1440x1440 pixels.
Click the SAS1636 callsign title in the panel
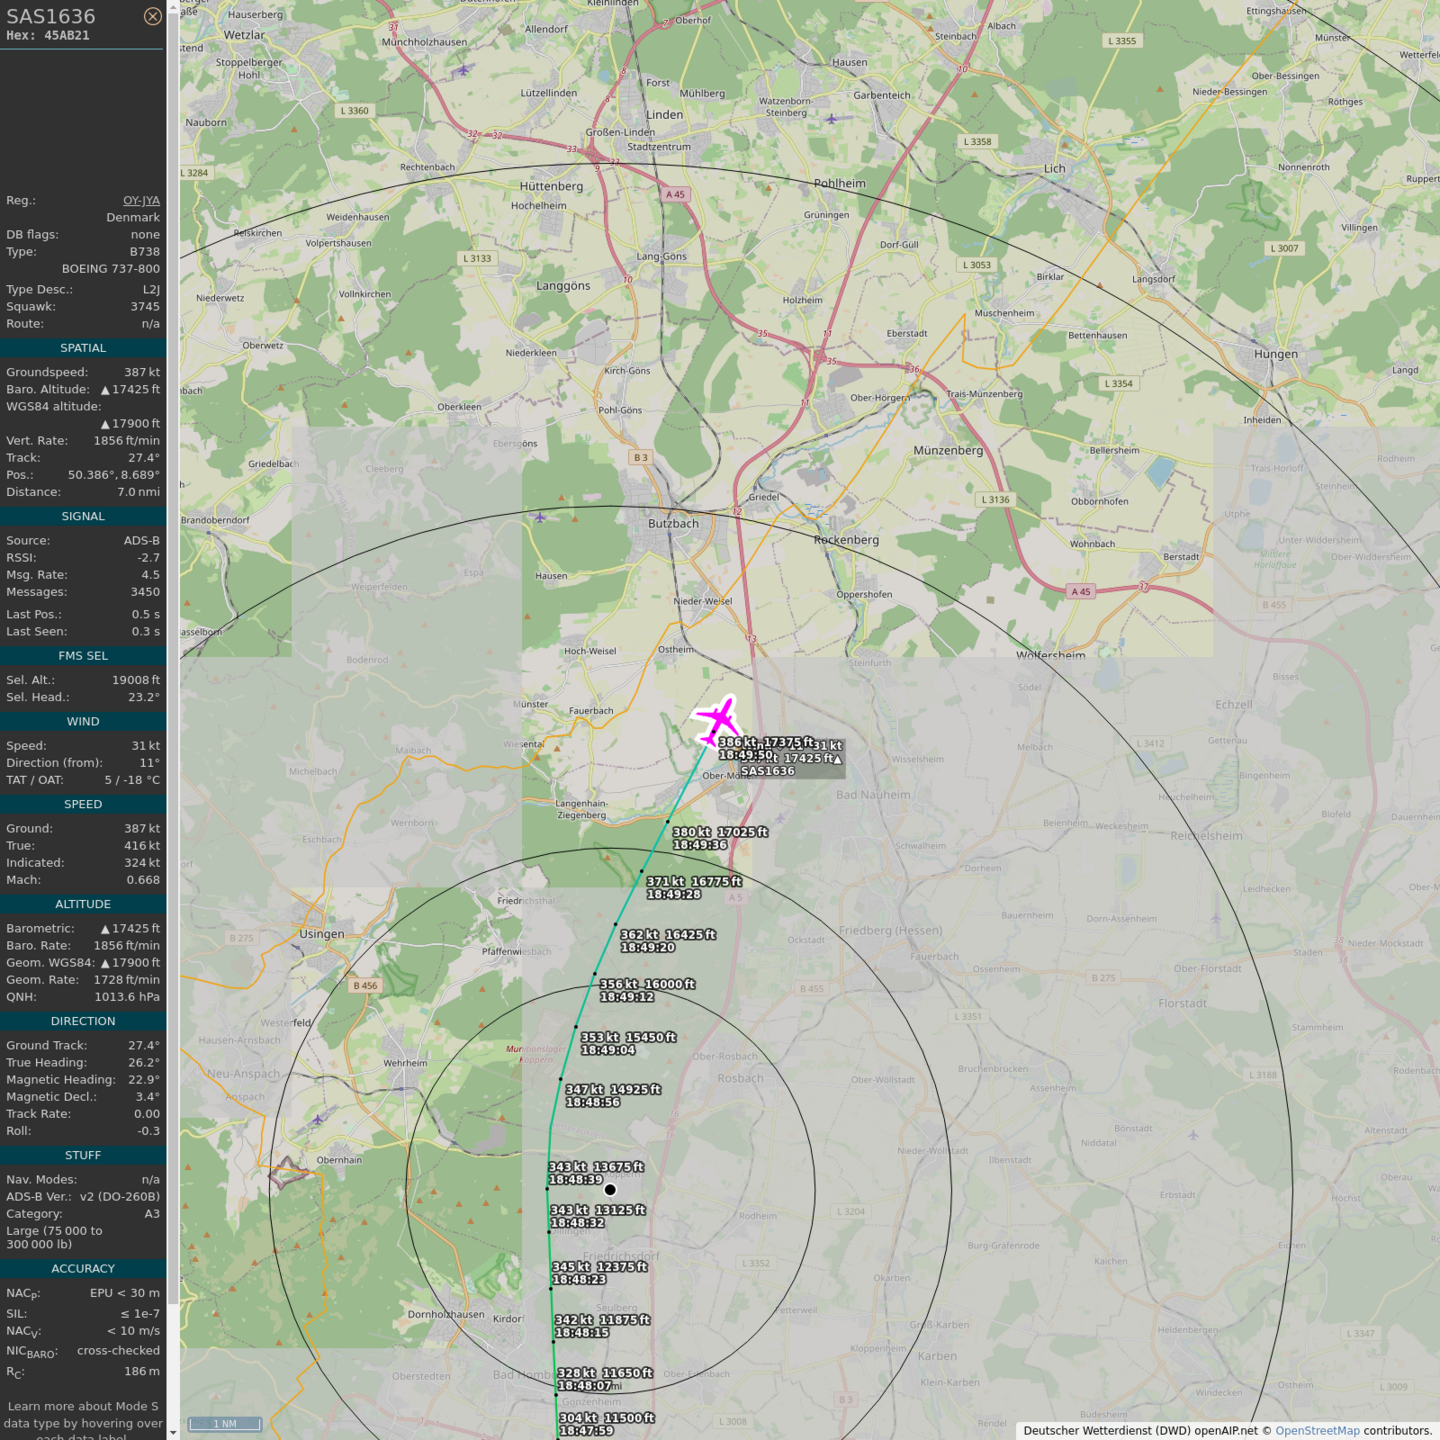[x=51, y=16]
